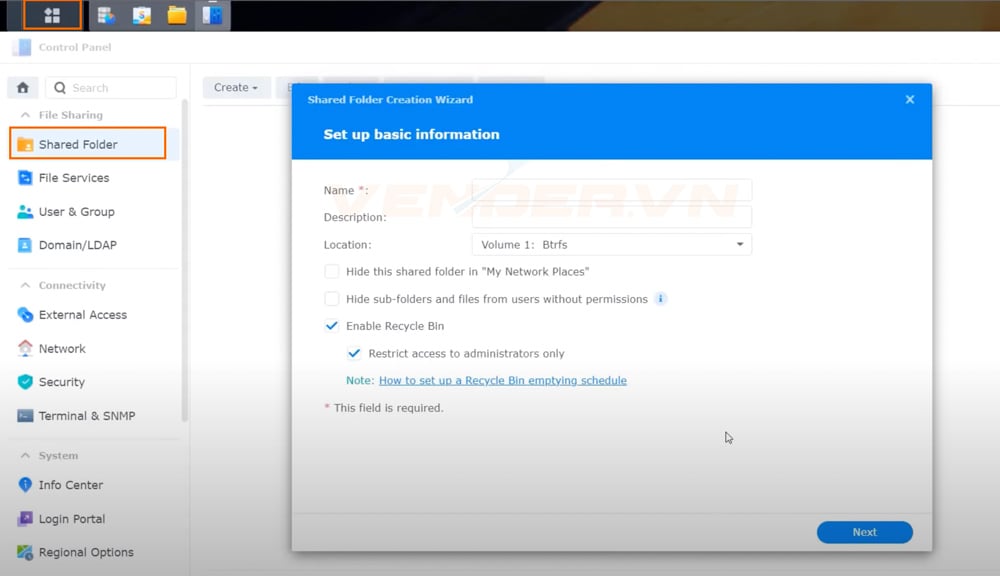
Task: Open the Recycle Bin emptying schedule link
Action: coord(502,380)
